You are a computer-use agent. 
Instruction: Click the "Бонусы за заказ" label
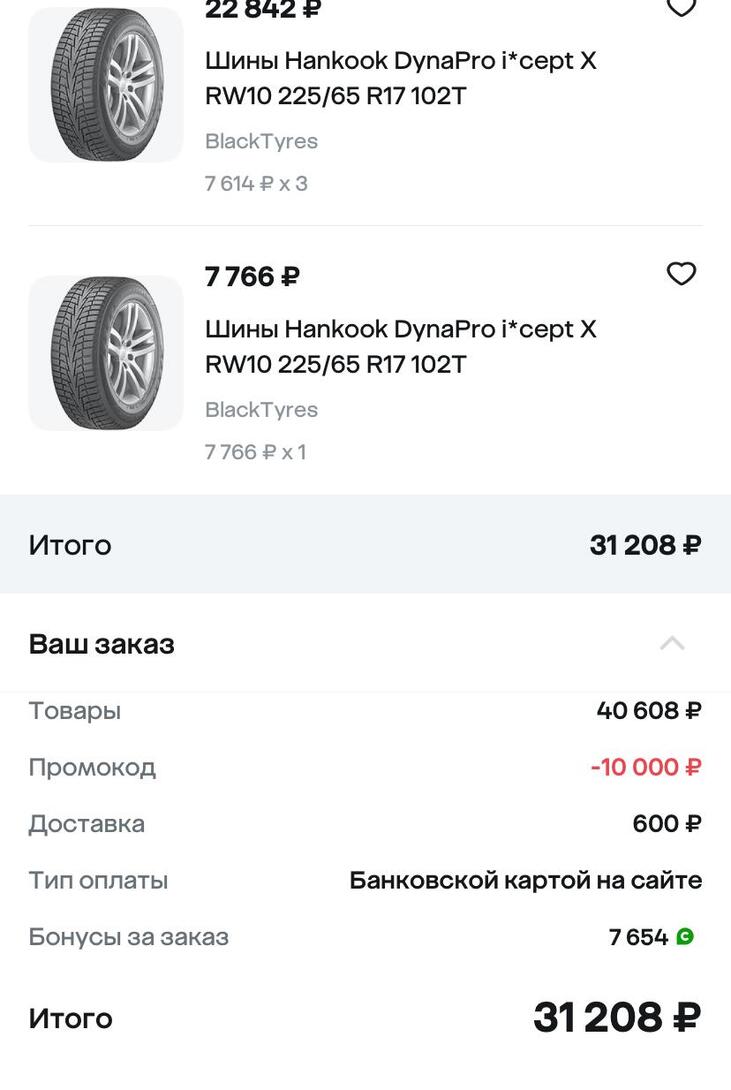(x=129, y=937)
